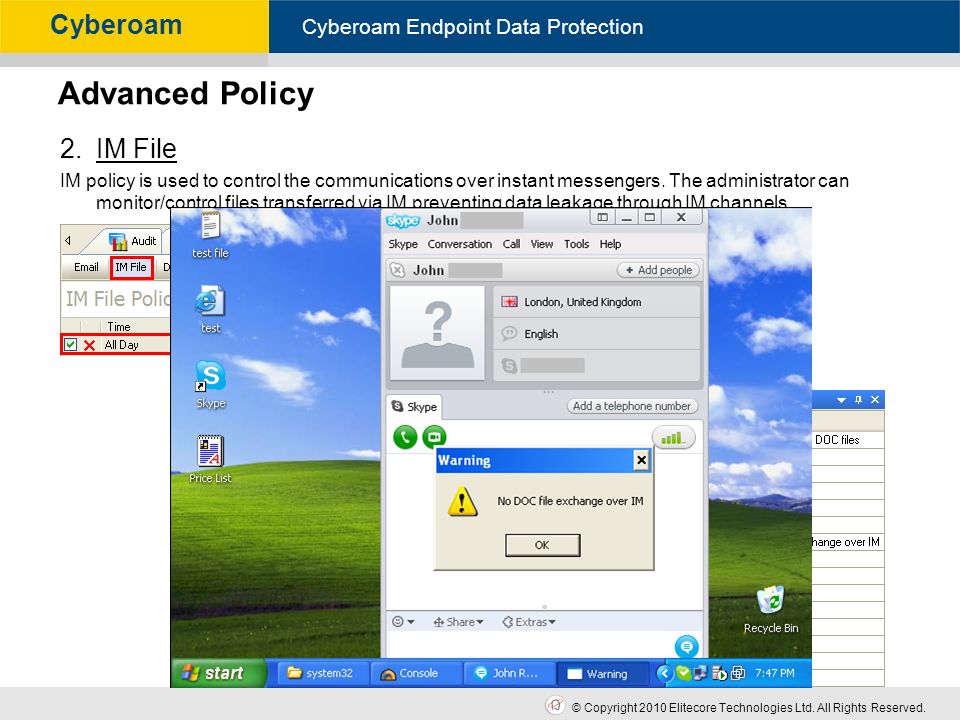Click the contact status icon beside John
960x720 pixels.
(x=398, y=270)
